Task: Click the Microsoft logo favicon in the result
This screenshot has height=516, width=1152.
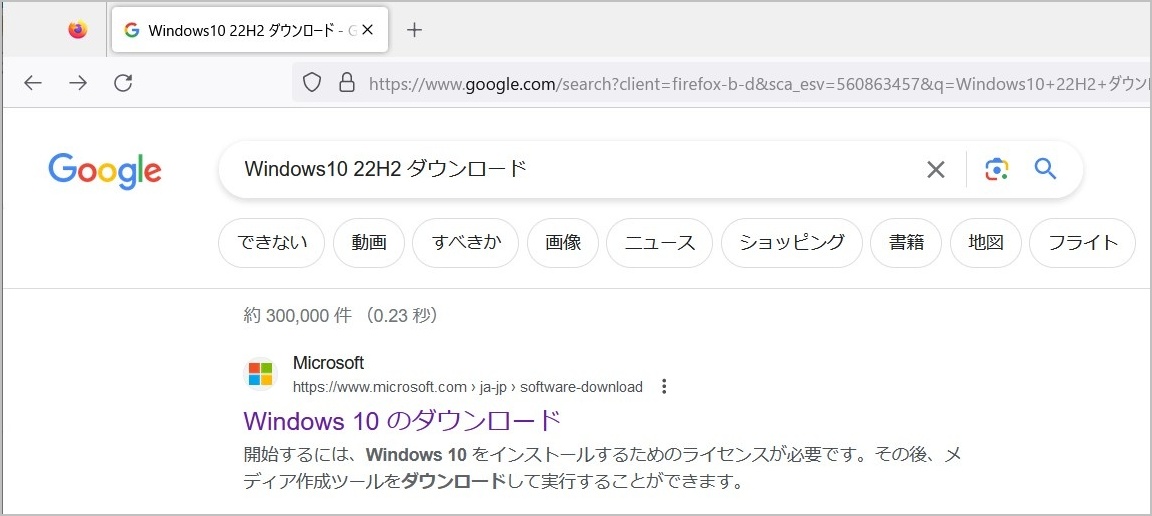Action: point(260,374)
